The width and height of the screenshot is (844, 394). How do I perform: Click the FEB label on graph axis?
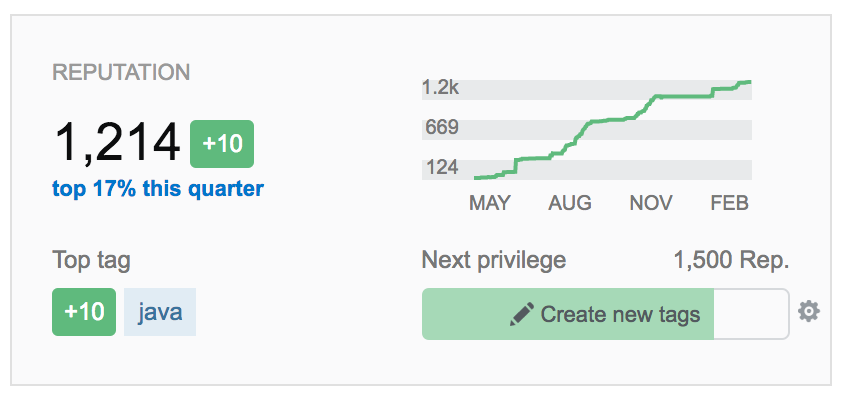pos(730,203)
